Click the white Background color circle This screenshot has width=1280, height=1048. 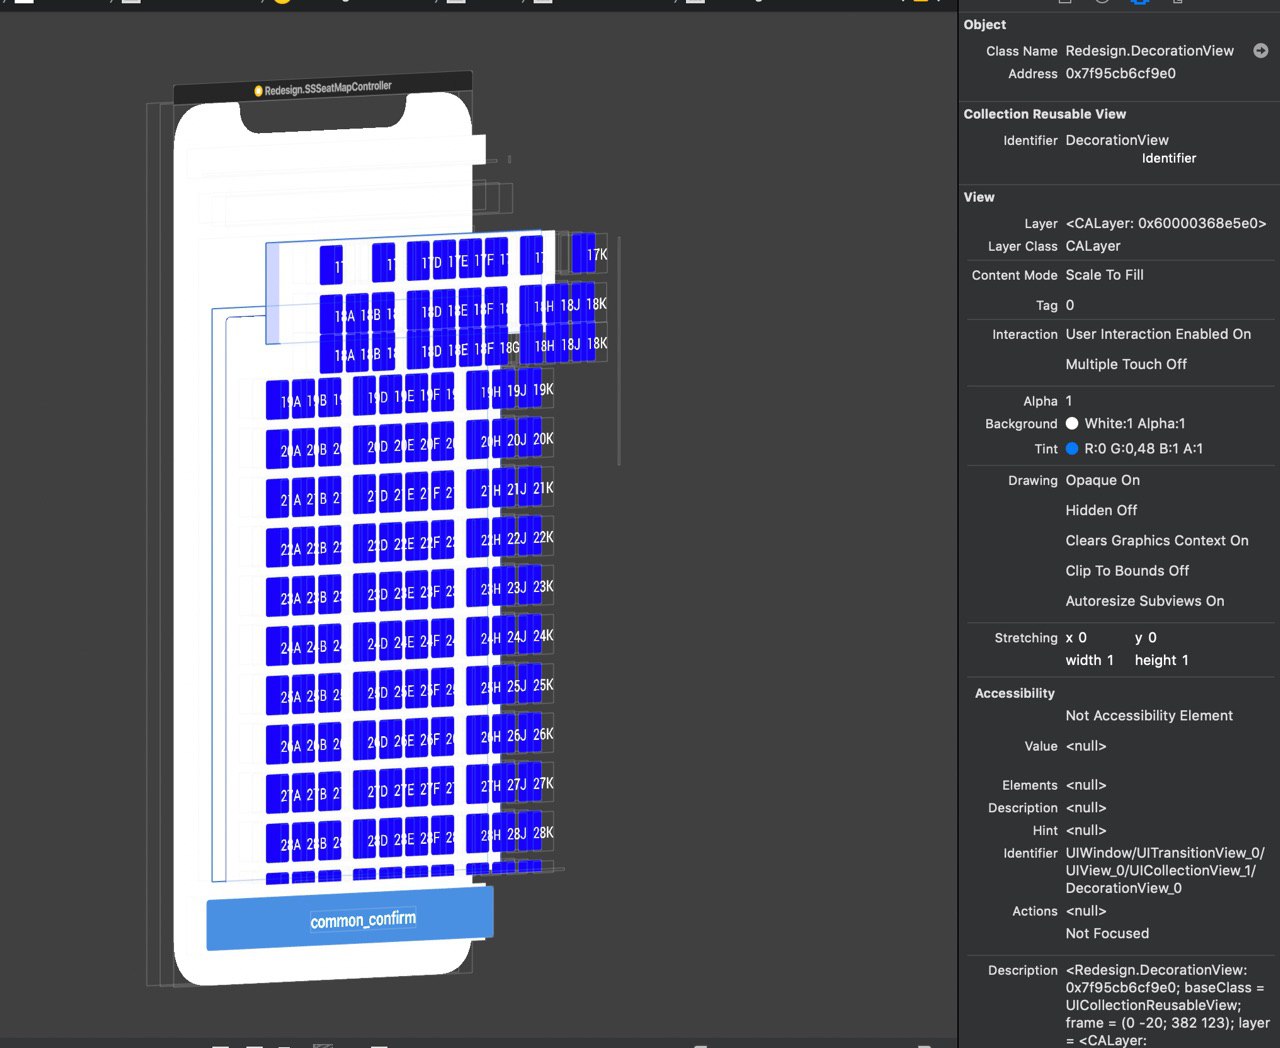click(x=1072, y=424)
